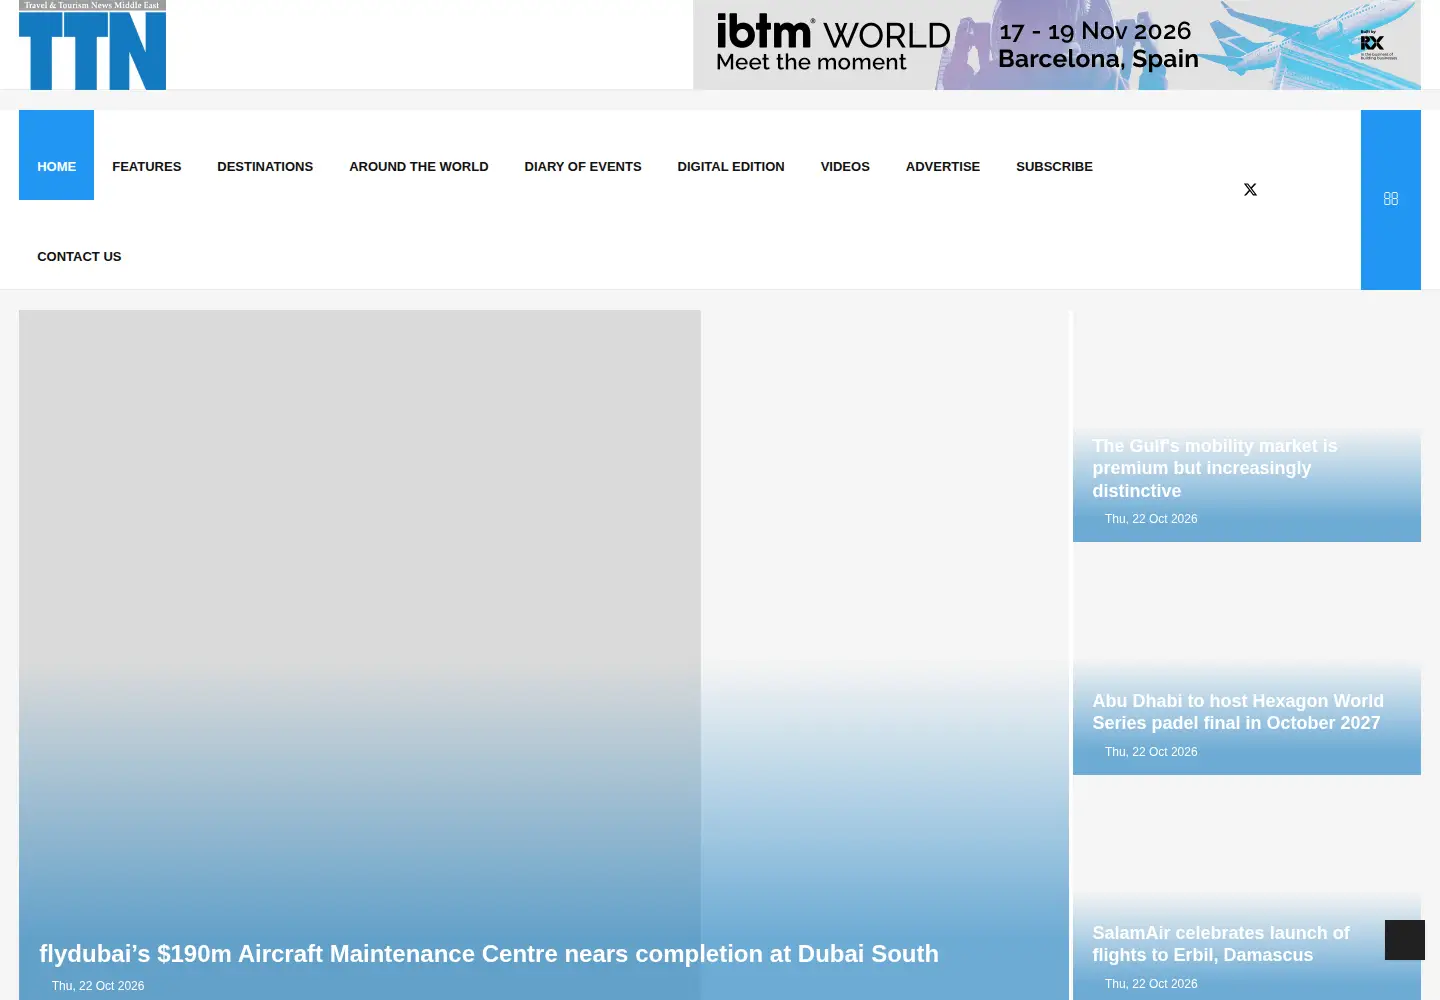Open the Advertise page
This screenshot has height=1000, width=1440.
click(x=943, y=166)
